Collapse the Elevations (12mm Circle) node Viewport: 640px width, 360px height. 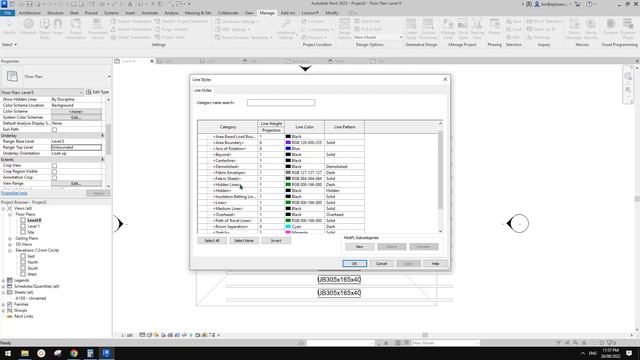[x=10, y=250]
